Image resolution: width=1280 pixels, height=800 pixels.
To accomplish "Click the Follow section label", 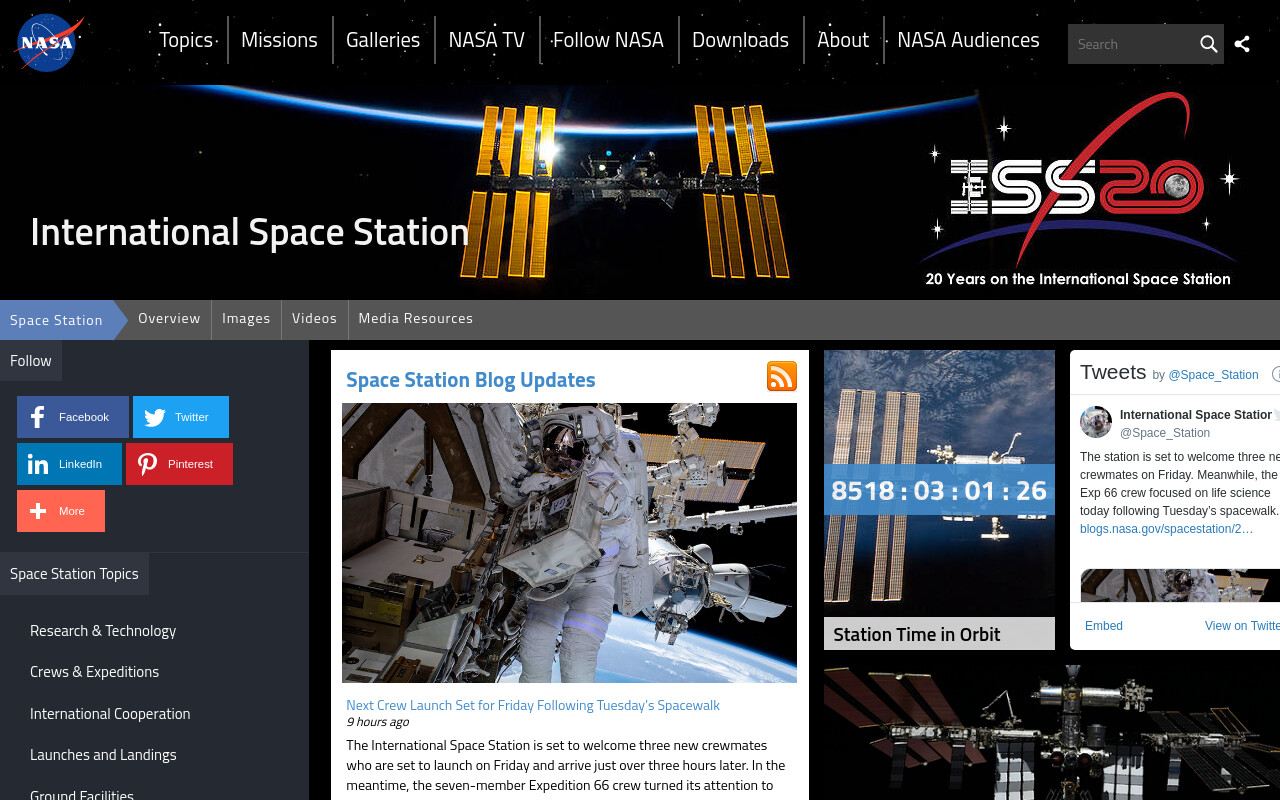I will point(31,361).
